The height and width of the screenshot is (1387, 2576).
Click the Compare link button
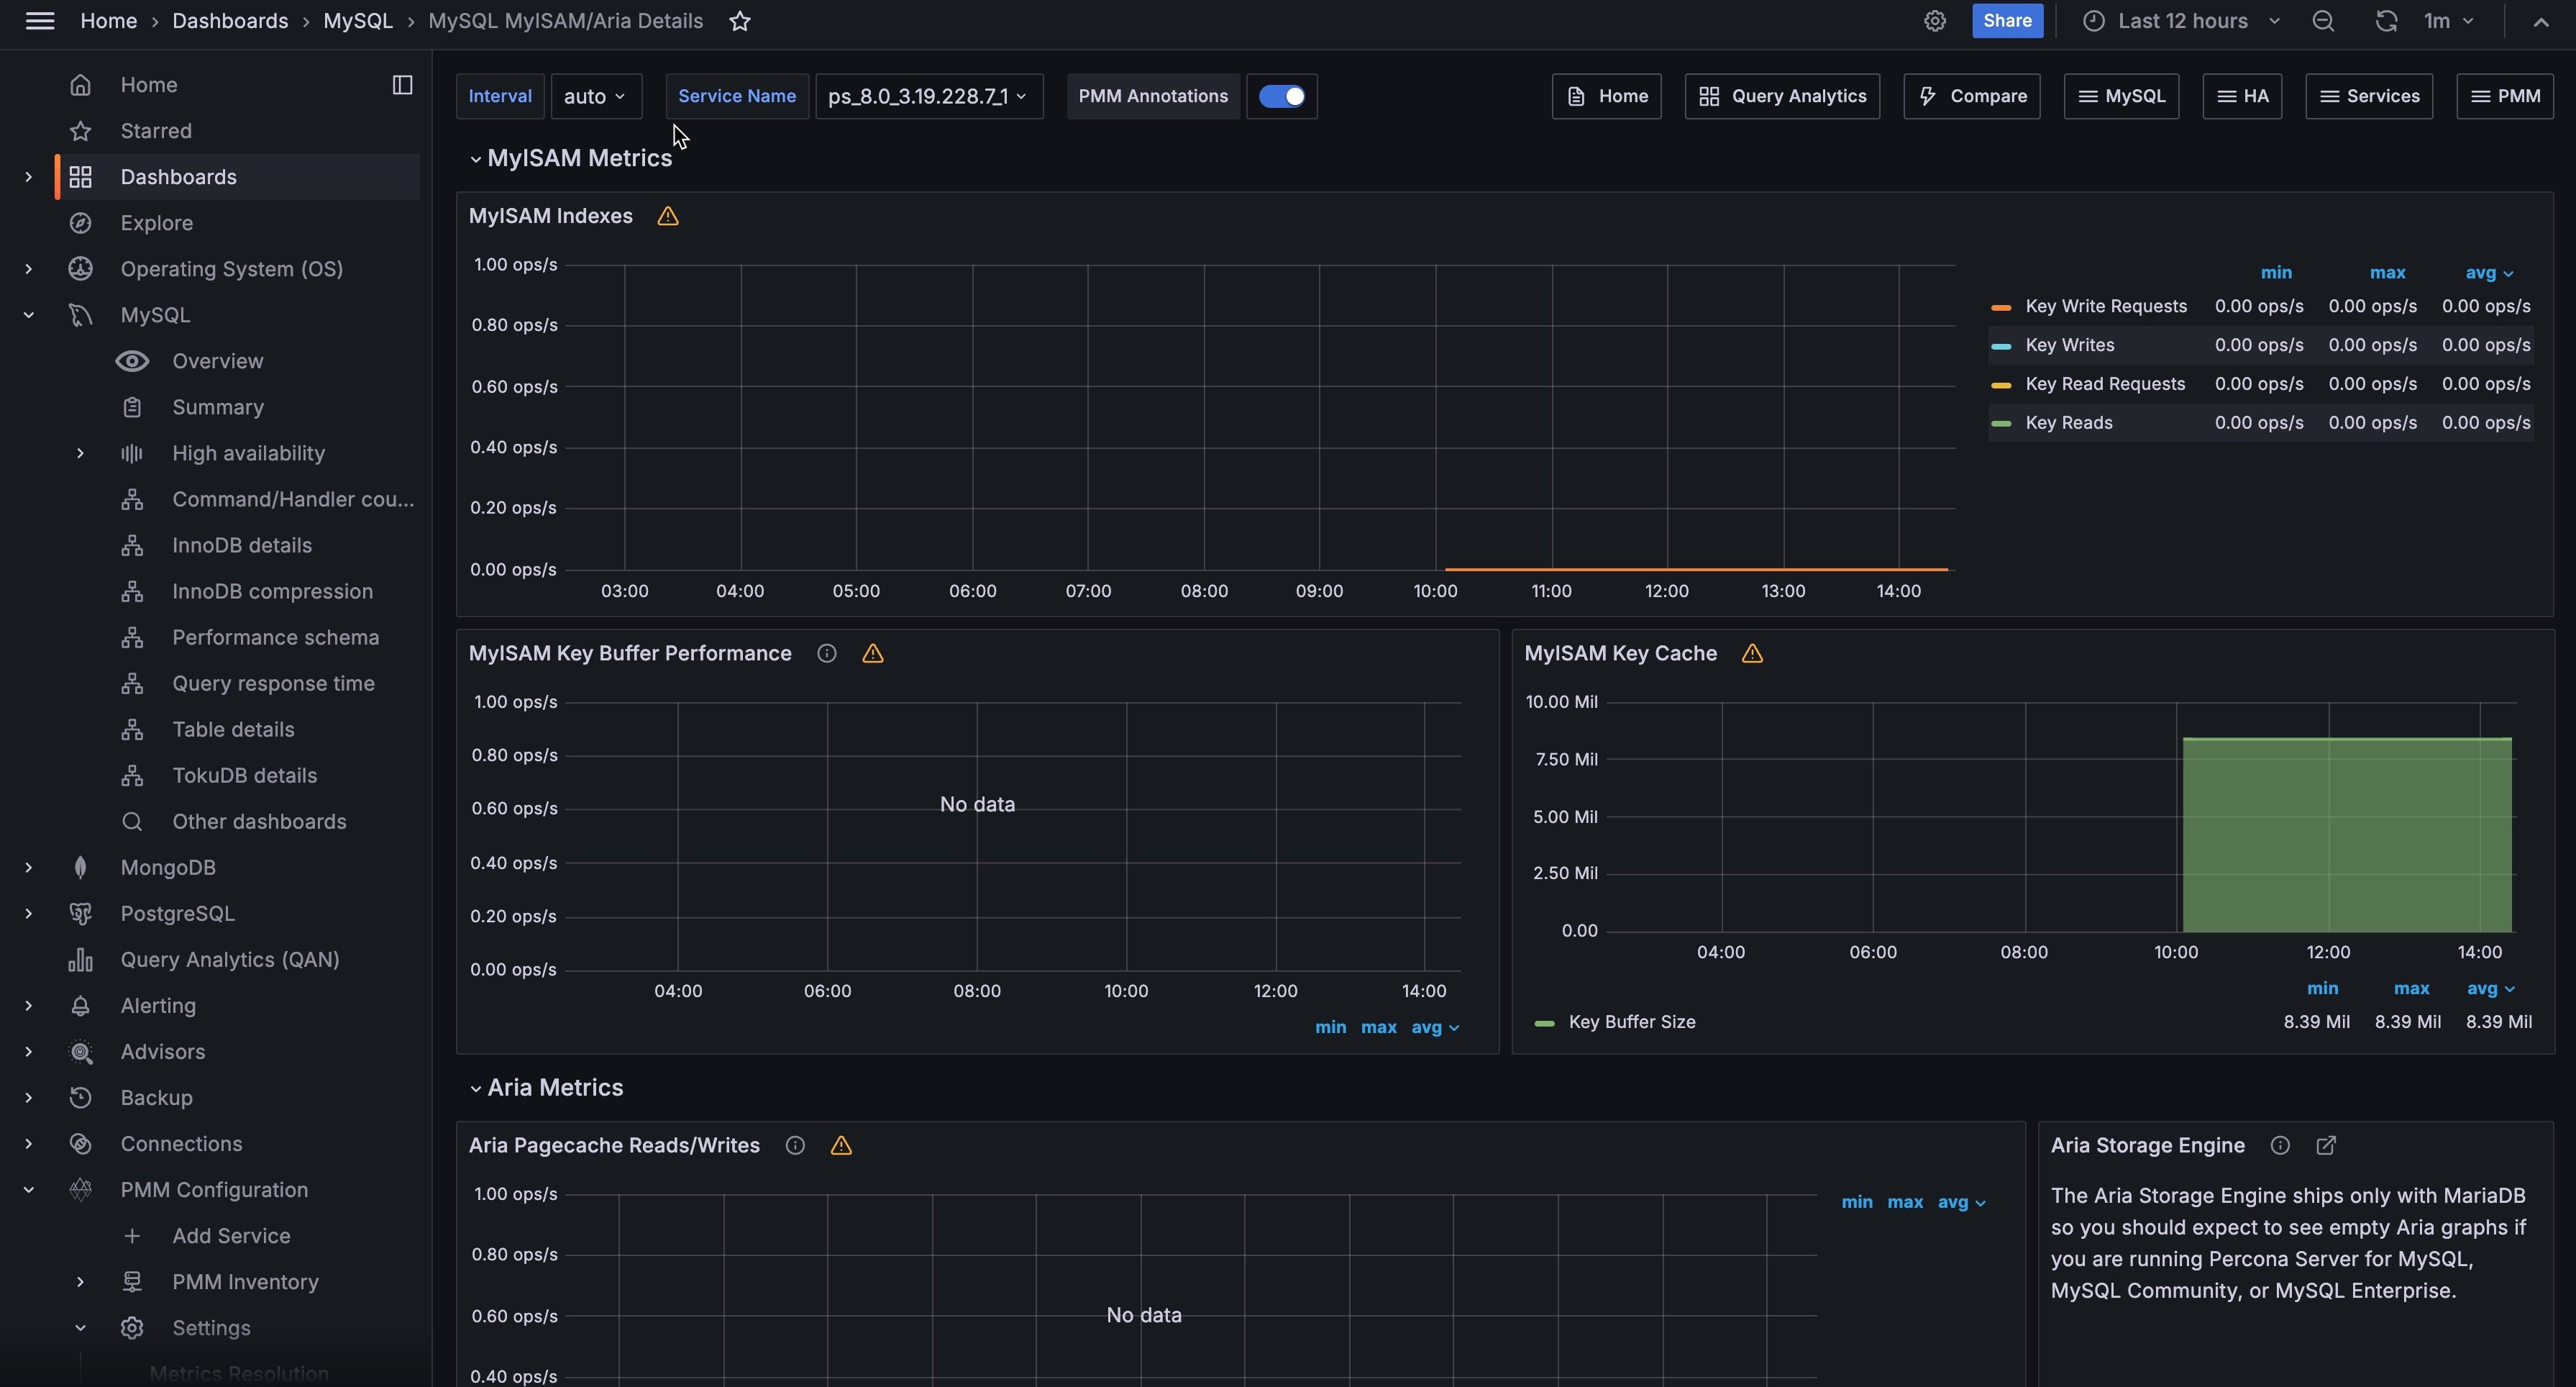coord(1971,96)
